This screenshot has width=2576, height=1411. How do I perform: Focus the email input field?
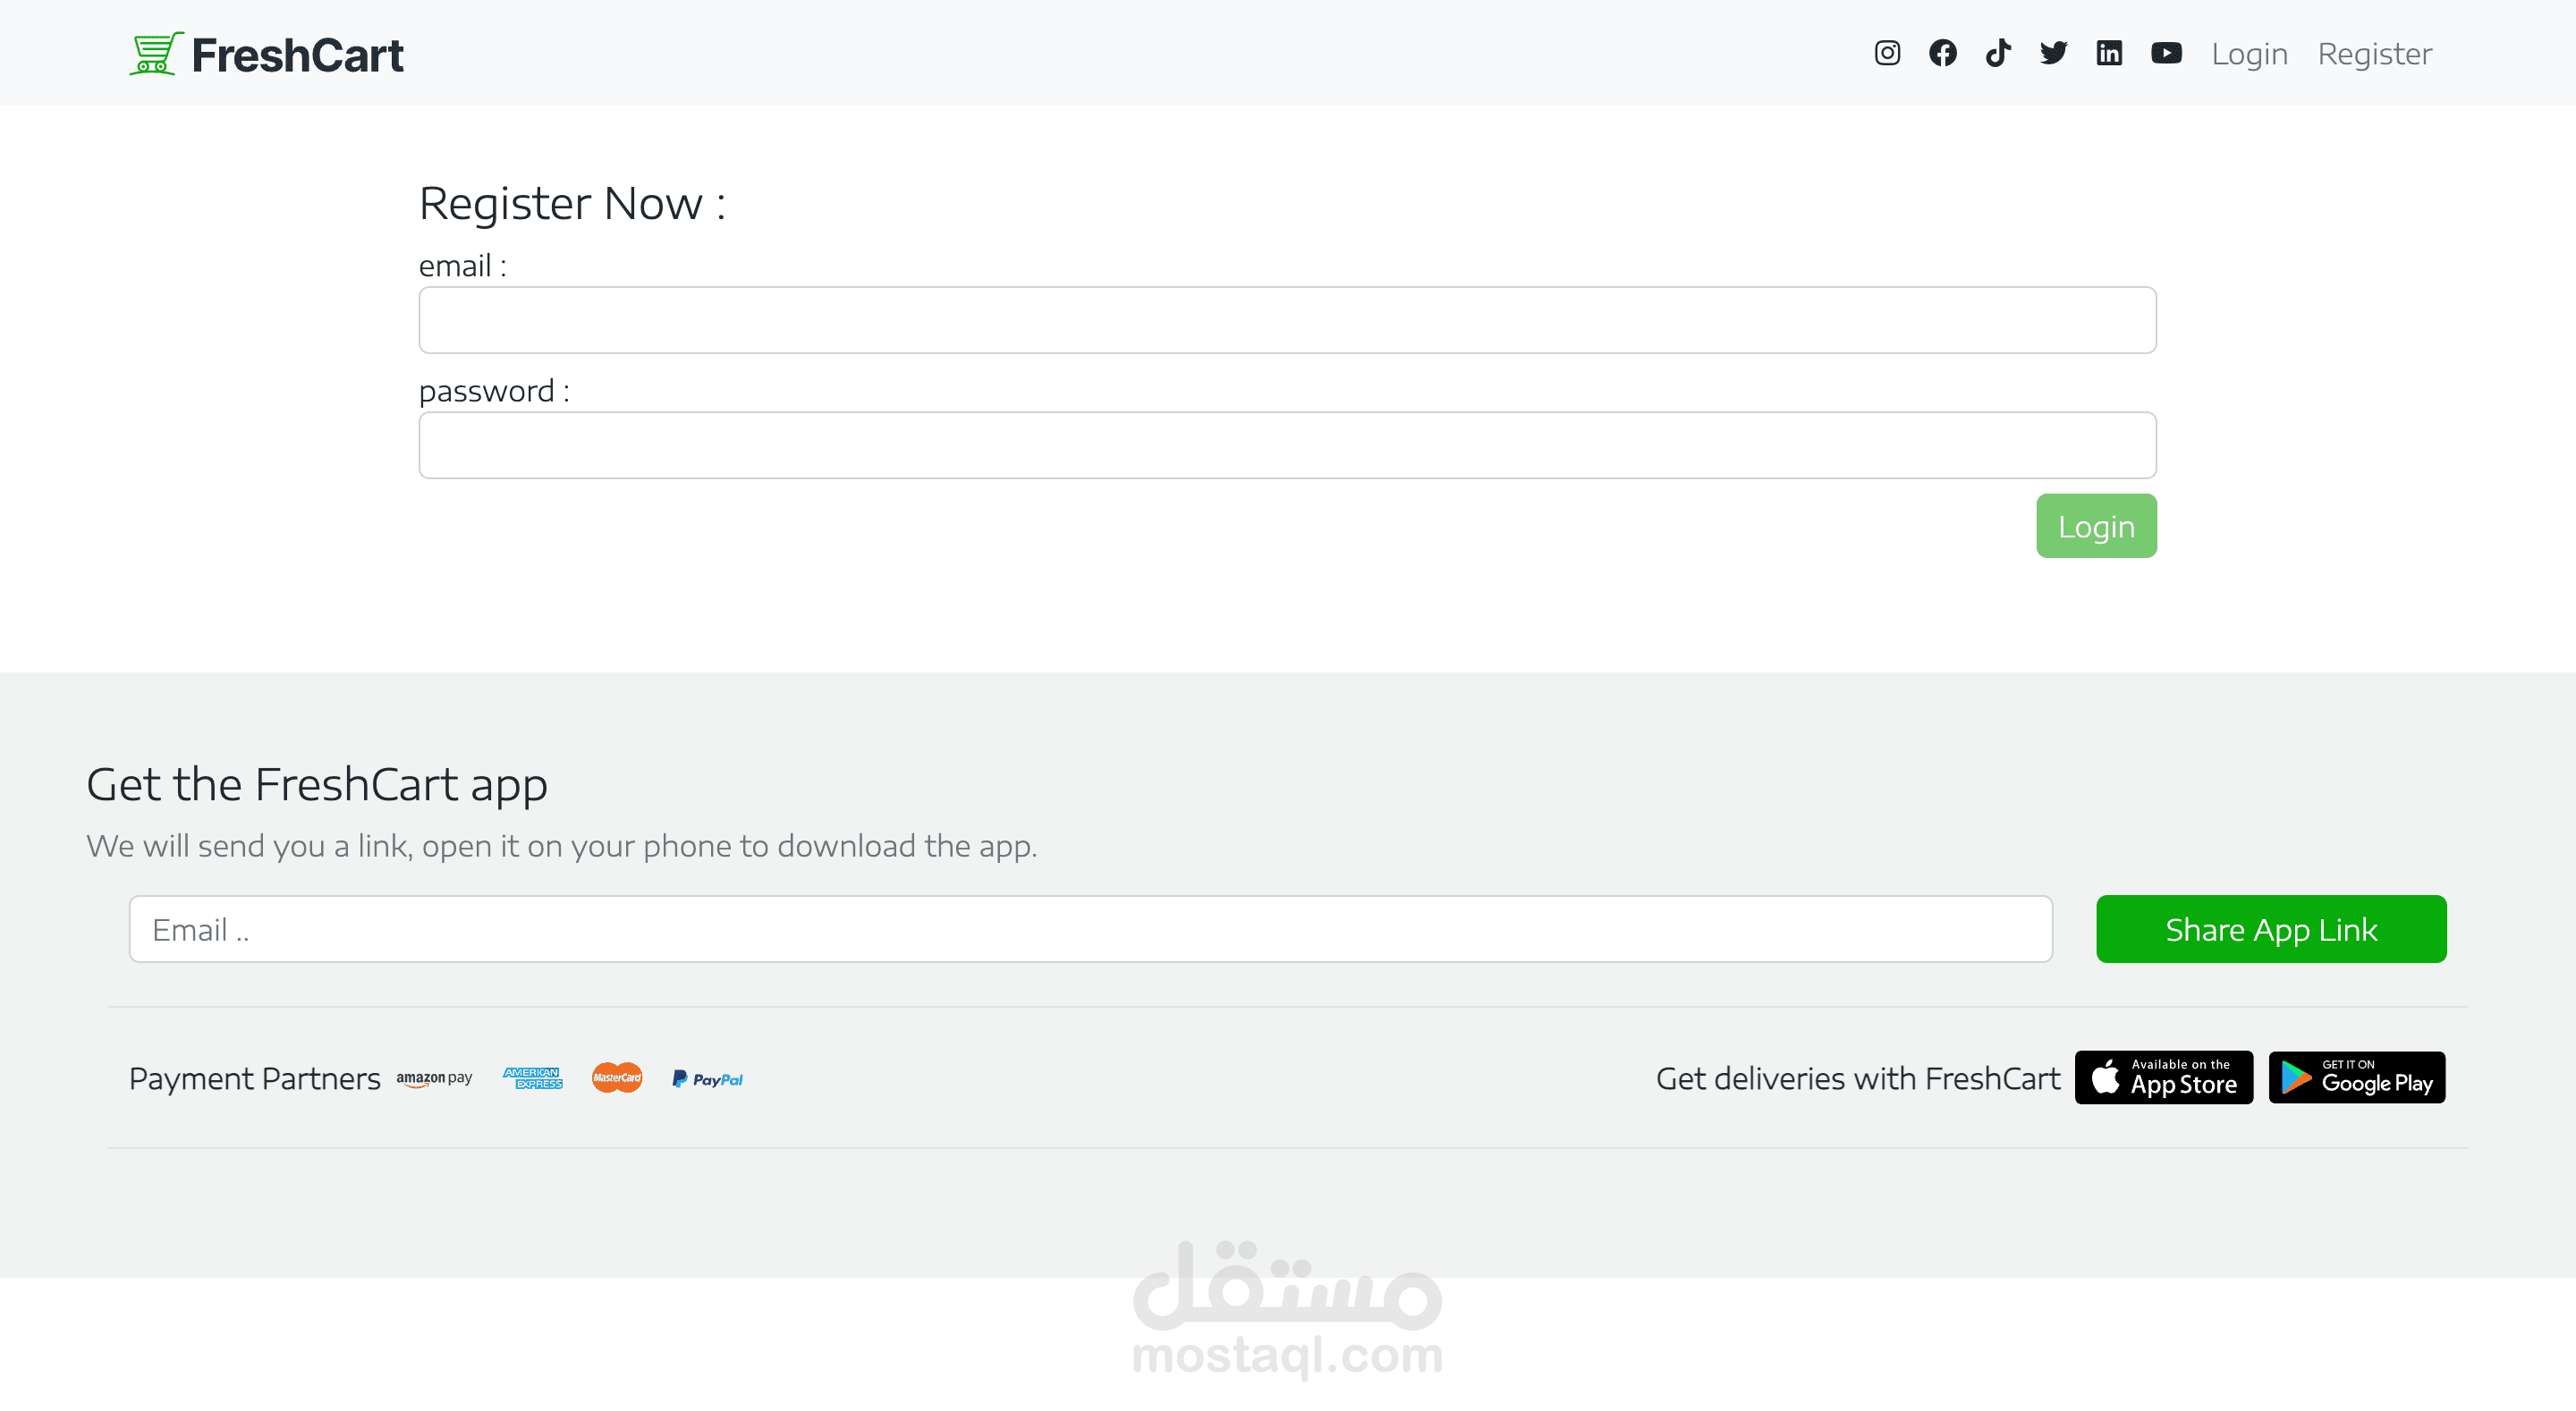1287,320
